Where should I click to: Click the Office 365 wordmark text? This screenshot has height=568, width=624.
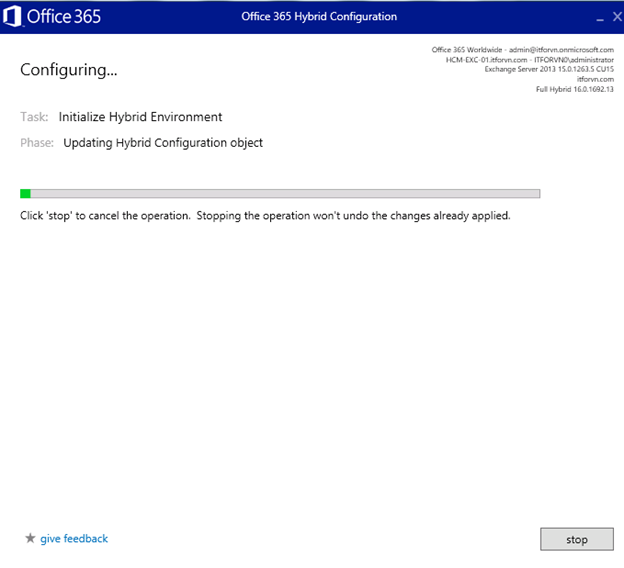click(x=63, y=17)
